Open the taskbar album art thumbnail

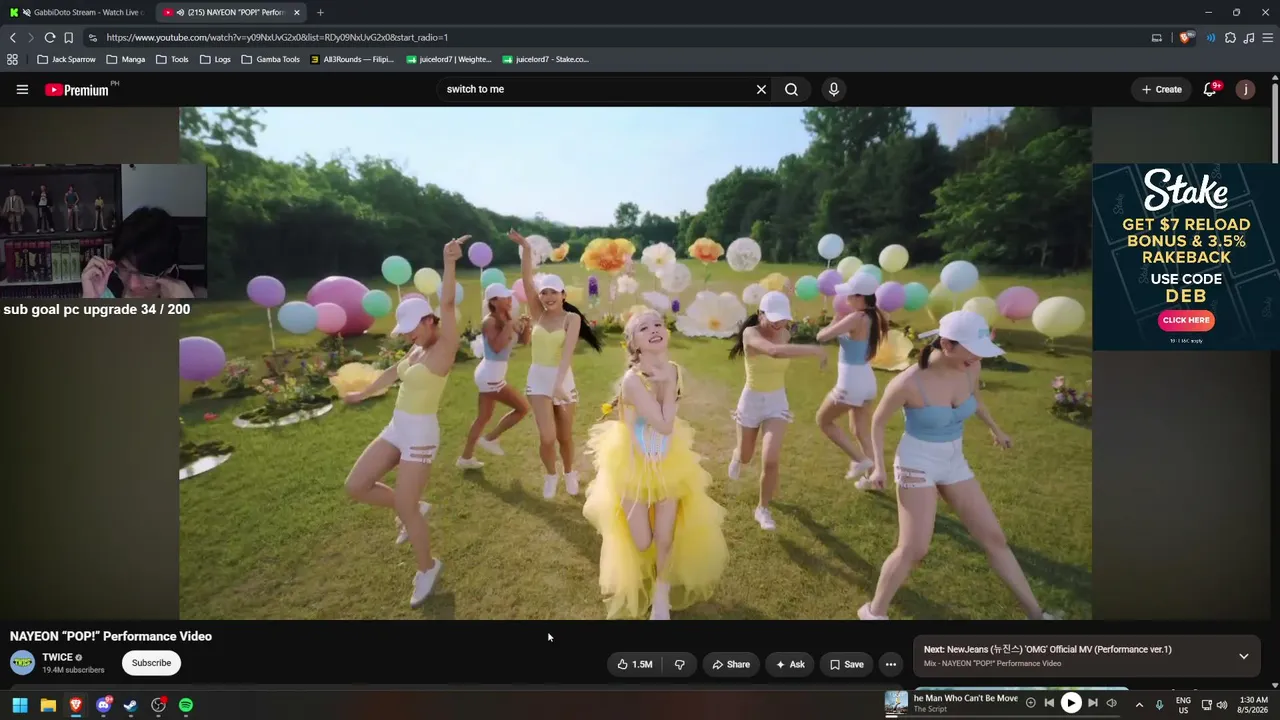coord(896,704)
